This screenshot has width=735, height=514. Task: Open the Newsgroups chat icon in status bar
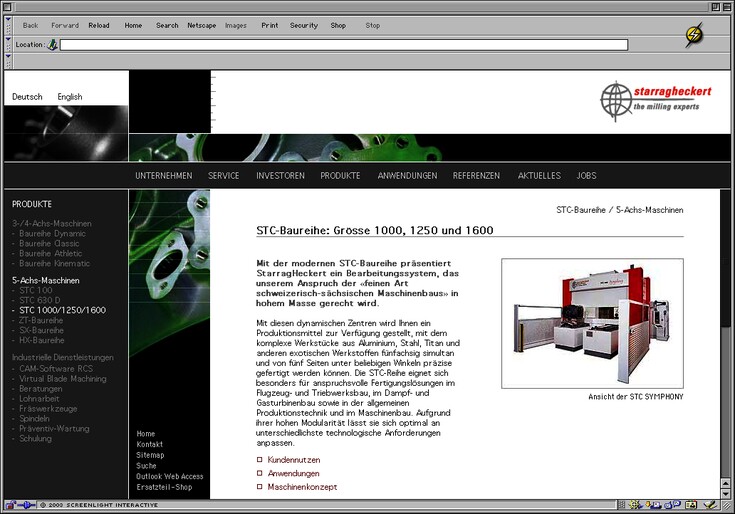[x=673, y=505]
